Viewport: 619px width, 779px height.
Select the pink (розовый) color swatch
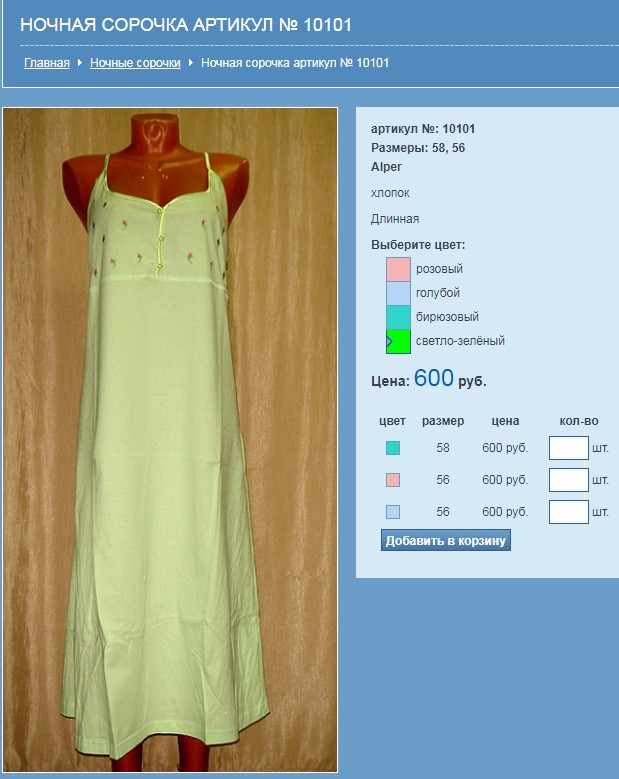[x=398, y=269]
